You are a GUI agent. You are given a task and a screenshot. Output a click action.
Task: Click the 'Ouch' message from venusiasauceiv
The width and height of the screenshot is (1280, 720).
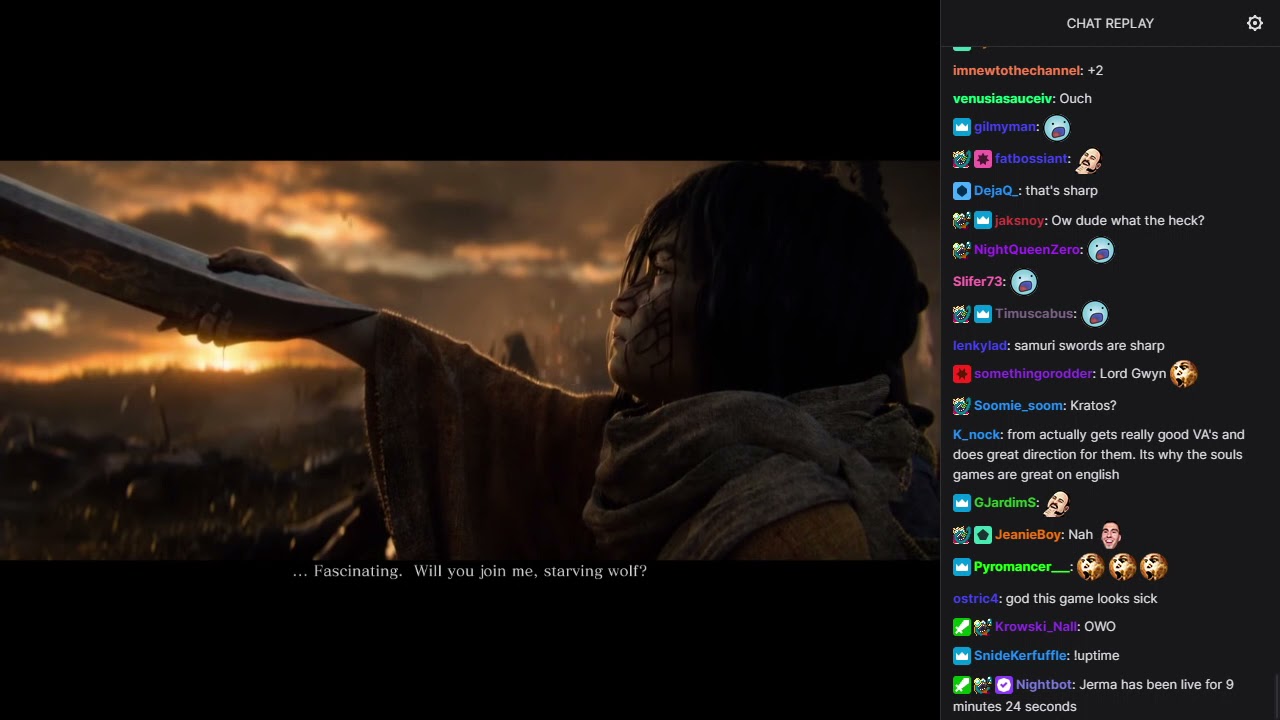pyautogui.click(x=1075, y=99)
